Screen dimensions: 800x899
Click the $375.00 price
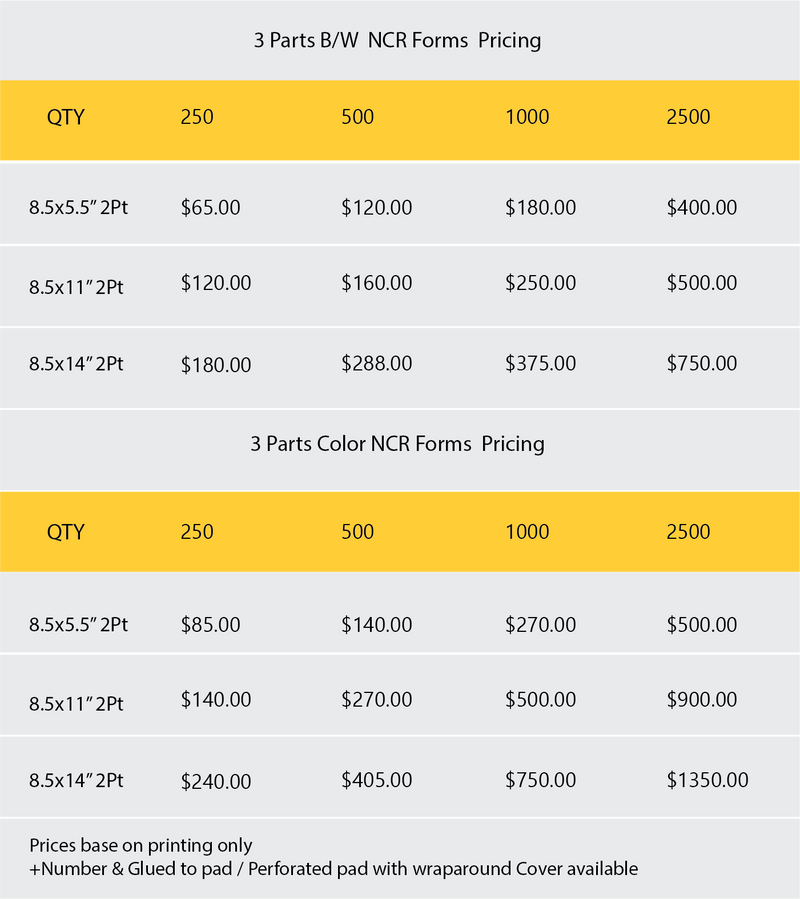click(540, 364)
